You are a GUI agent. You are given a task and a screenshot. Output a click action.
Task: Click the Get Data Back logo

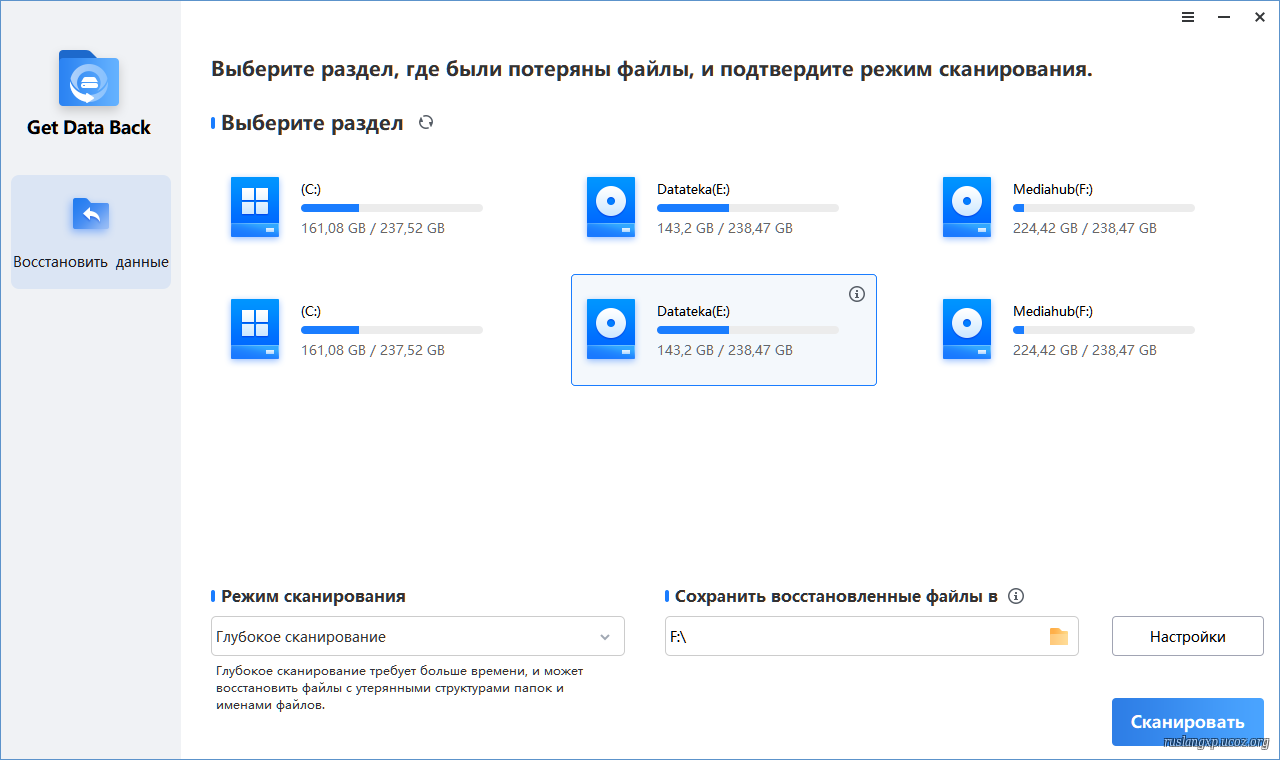click(89, 79)
